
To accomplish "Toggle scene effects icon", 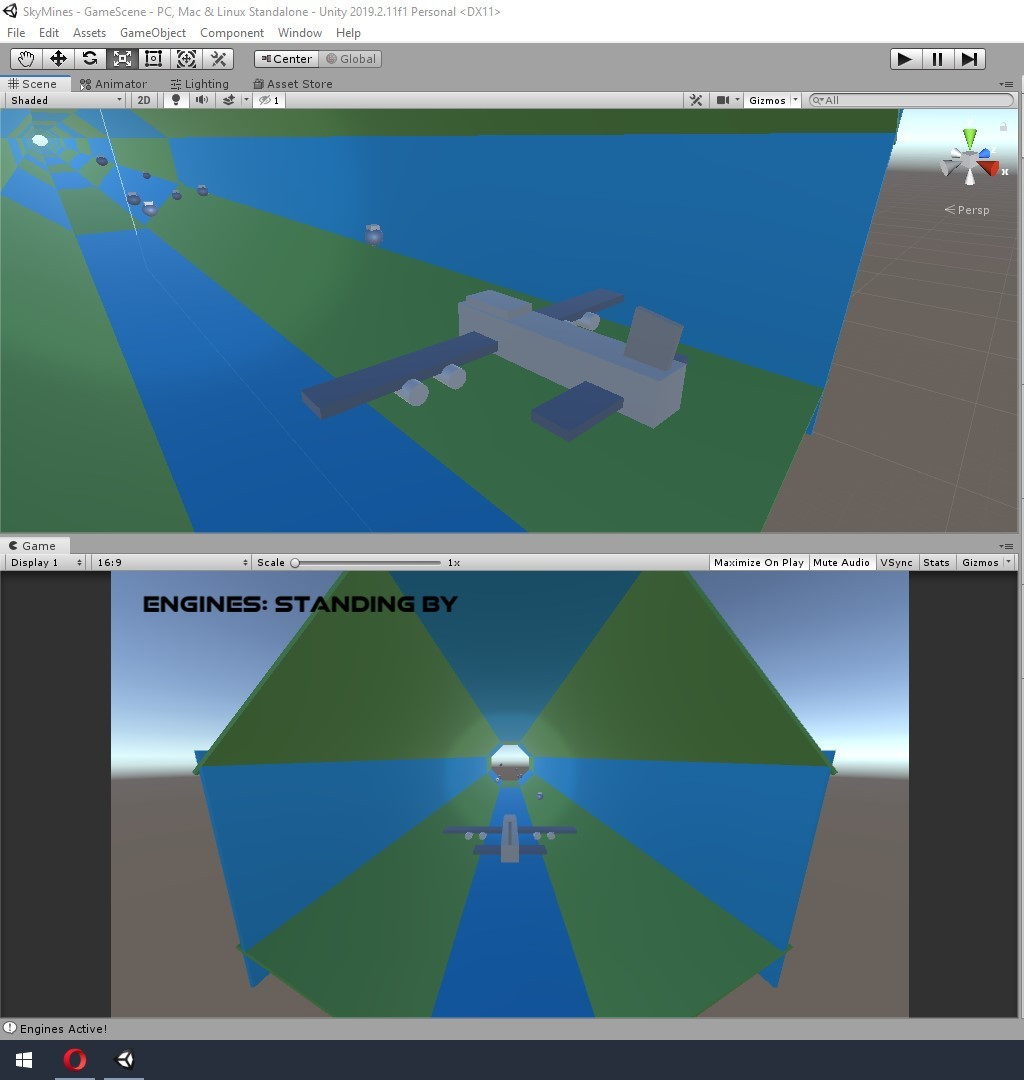I will 228,100.
